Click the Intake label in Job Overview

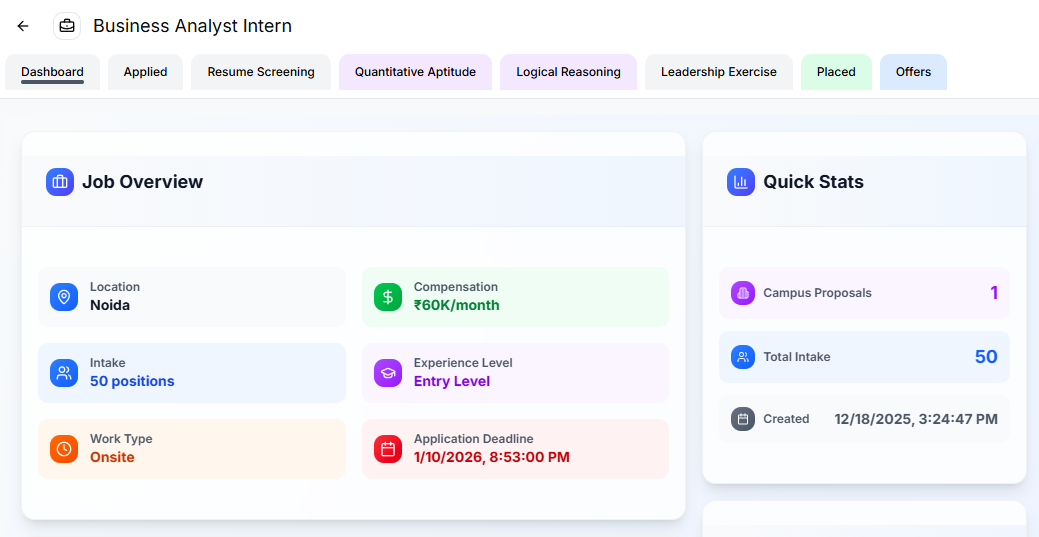107,363
